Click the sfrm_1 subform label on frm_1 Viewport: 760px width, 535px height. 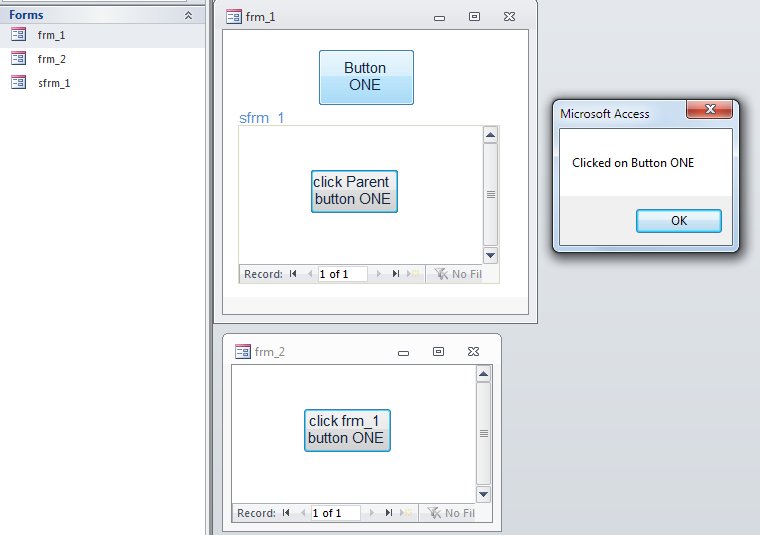point(262,118)
